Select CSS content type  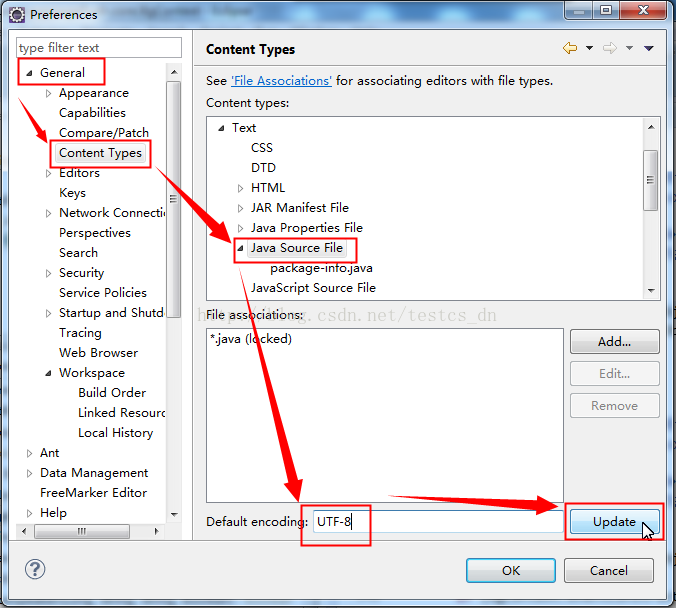coord(262,148)
